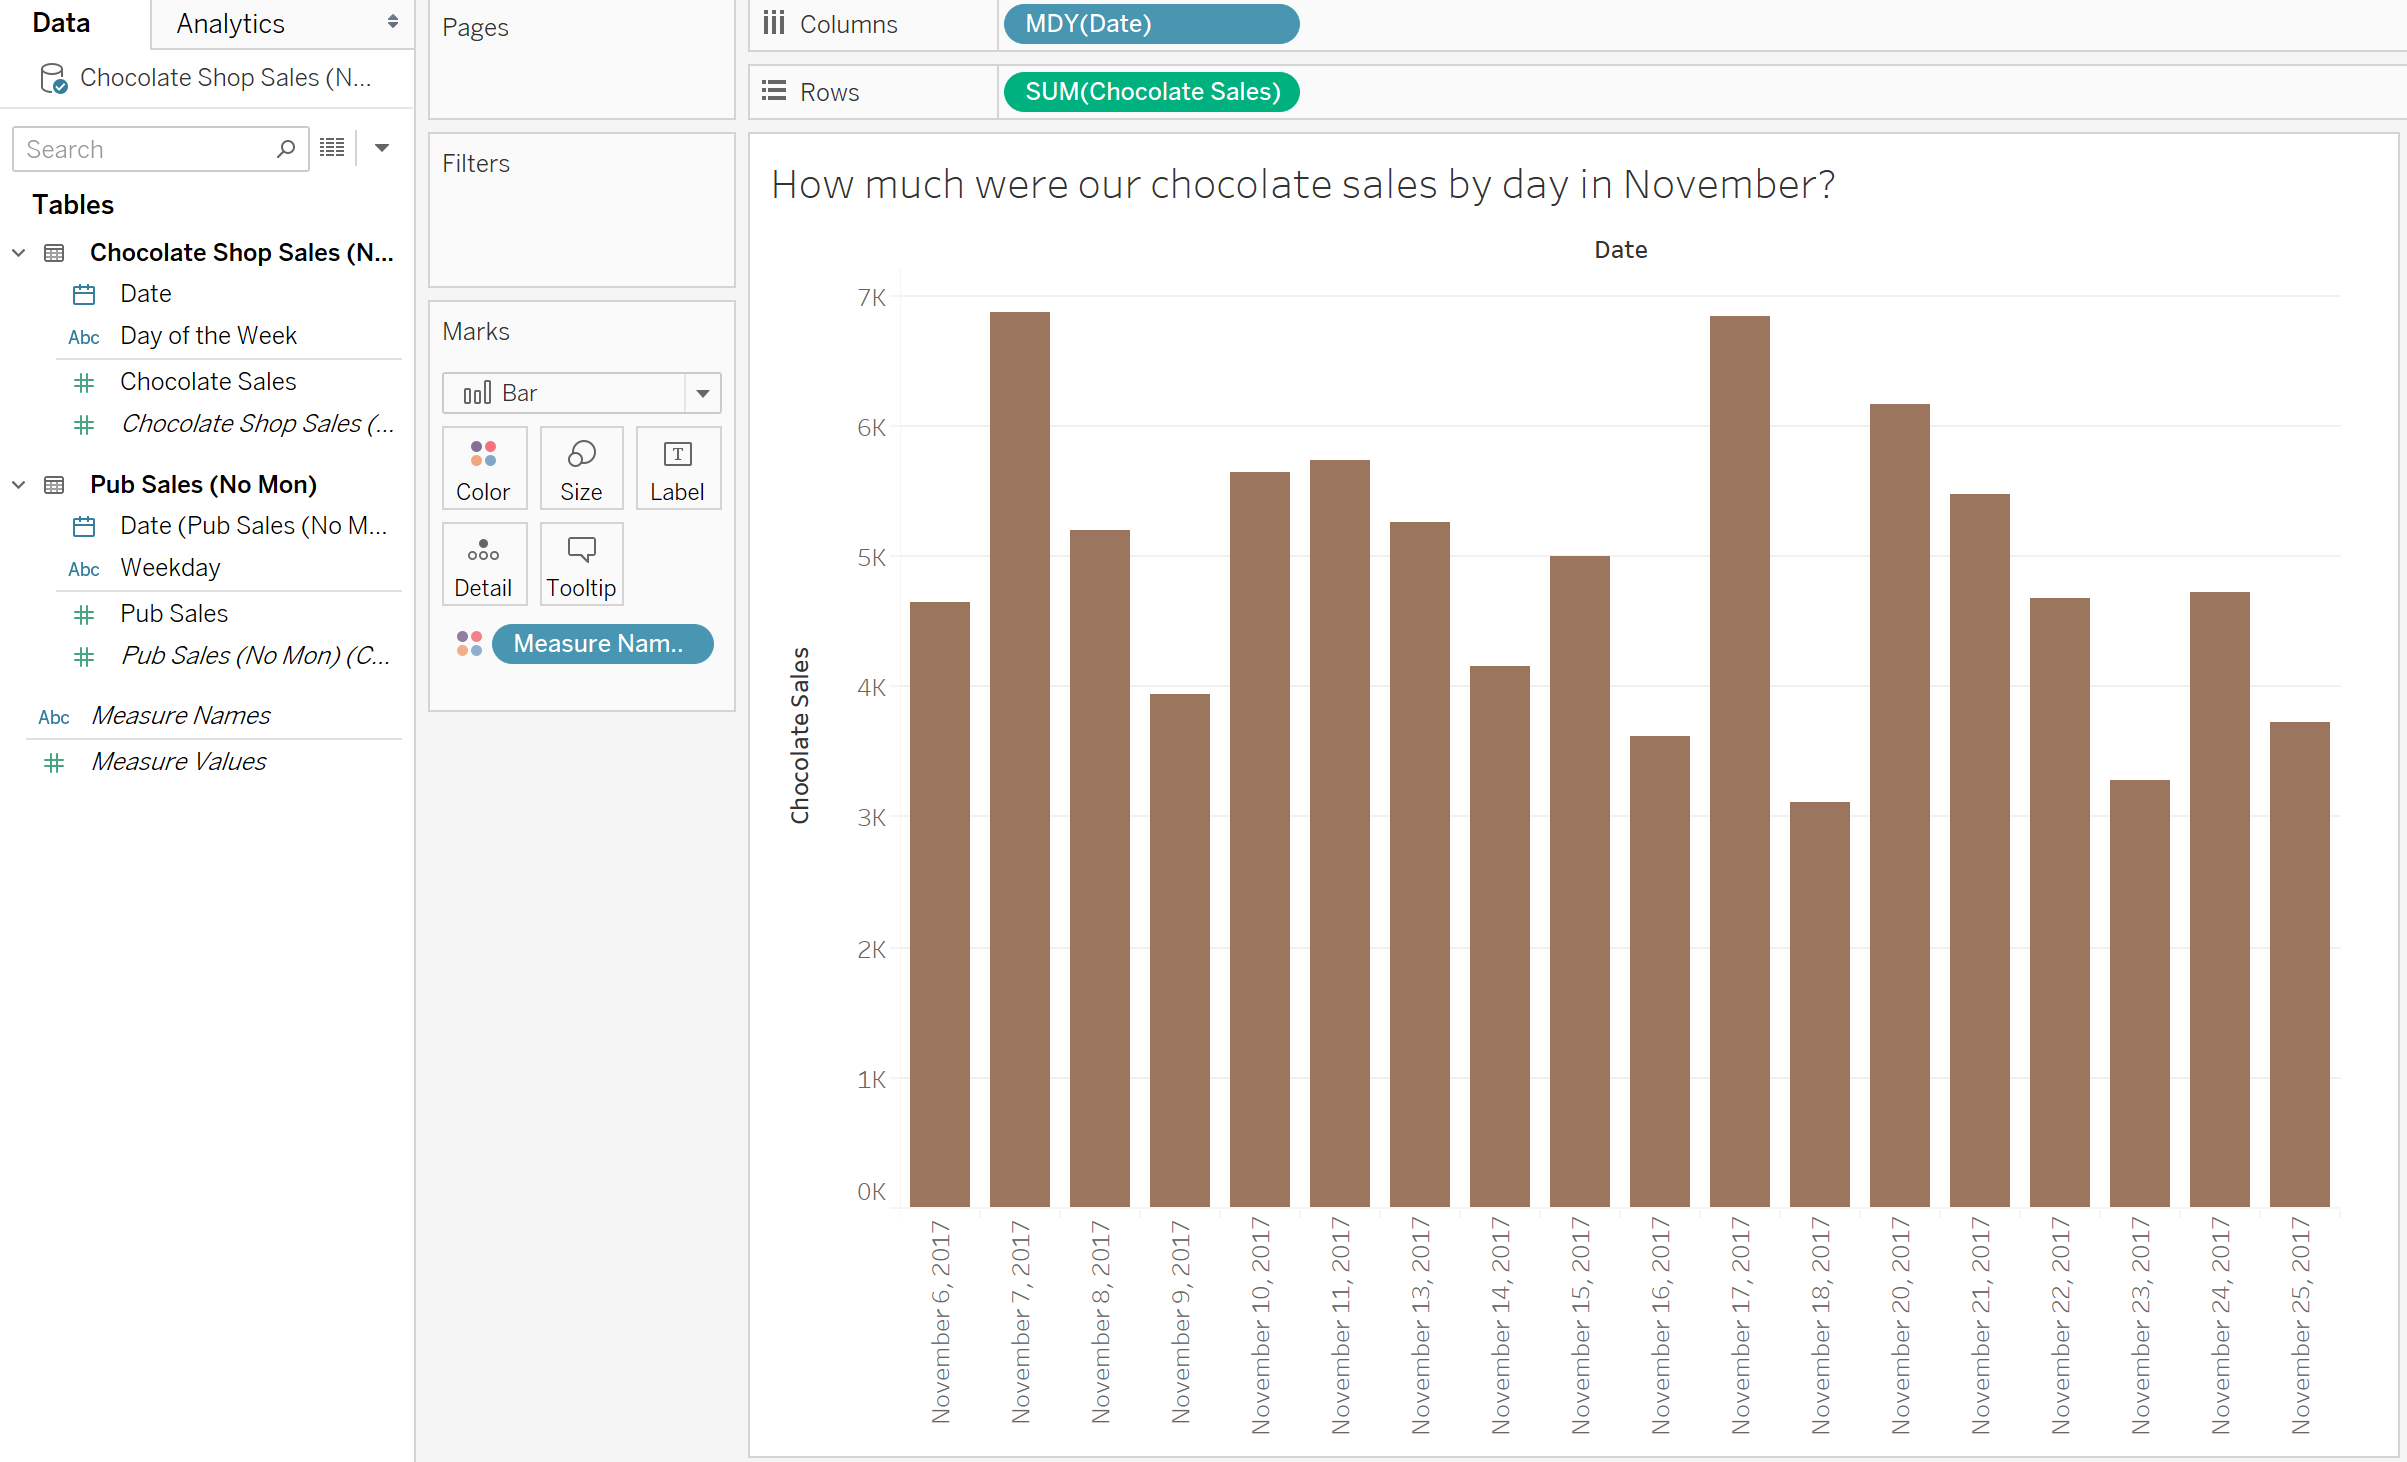The width and height of the screenshot is (2407, 1462).
Task: Open the Color marks card
Action: coord(484,468)
